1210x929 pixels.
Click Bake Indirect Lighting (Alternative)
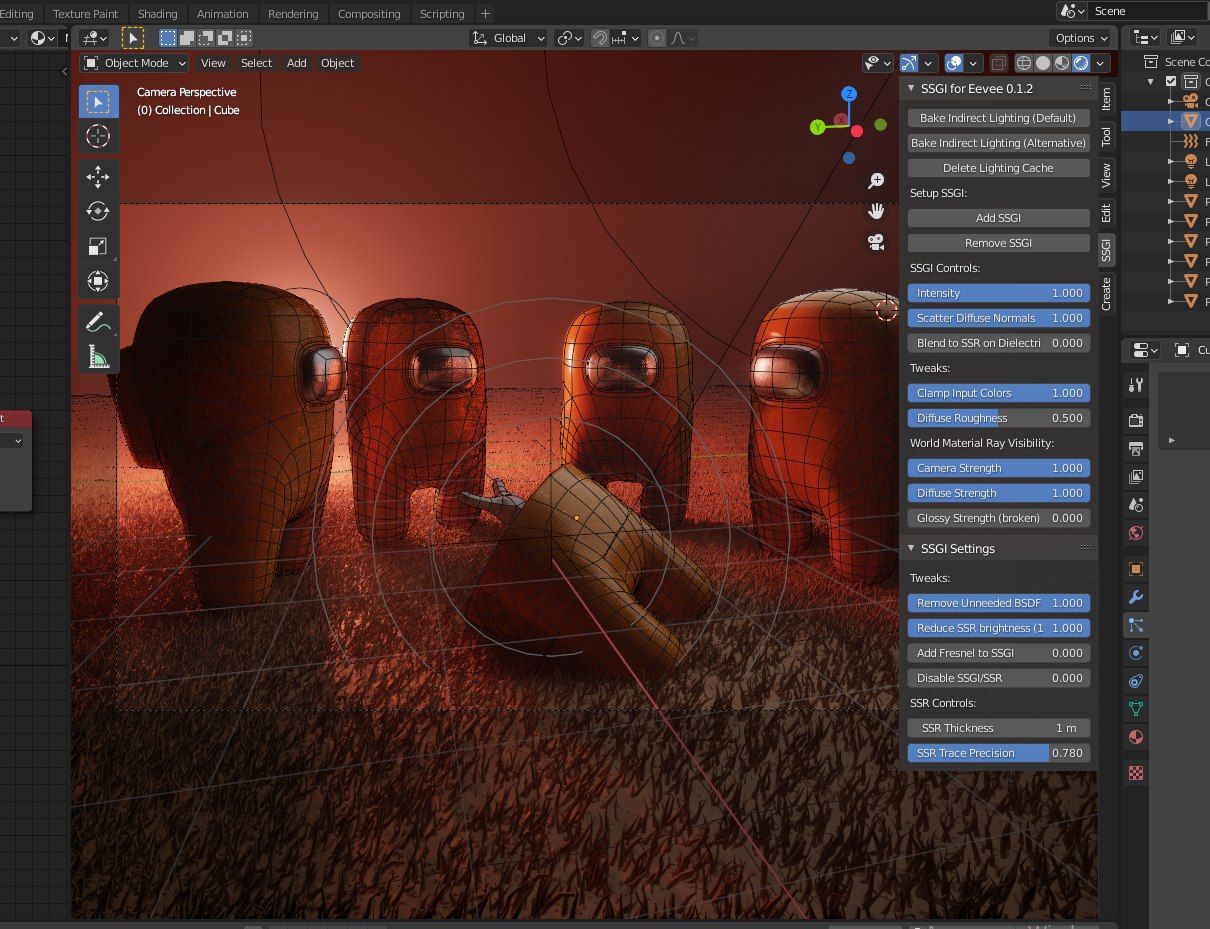[998, 143]
